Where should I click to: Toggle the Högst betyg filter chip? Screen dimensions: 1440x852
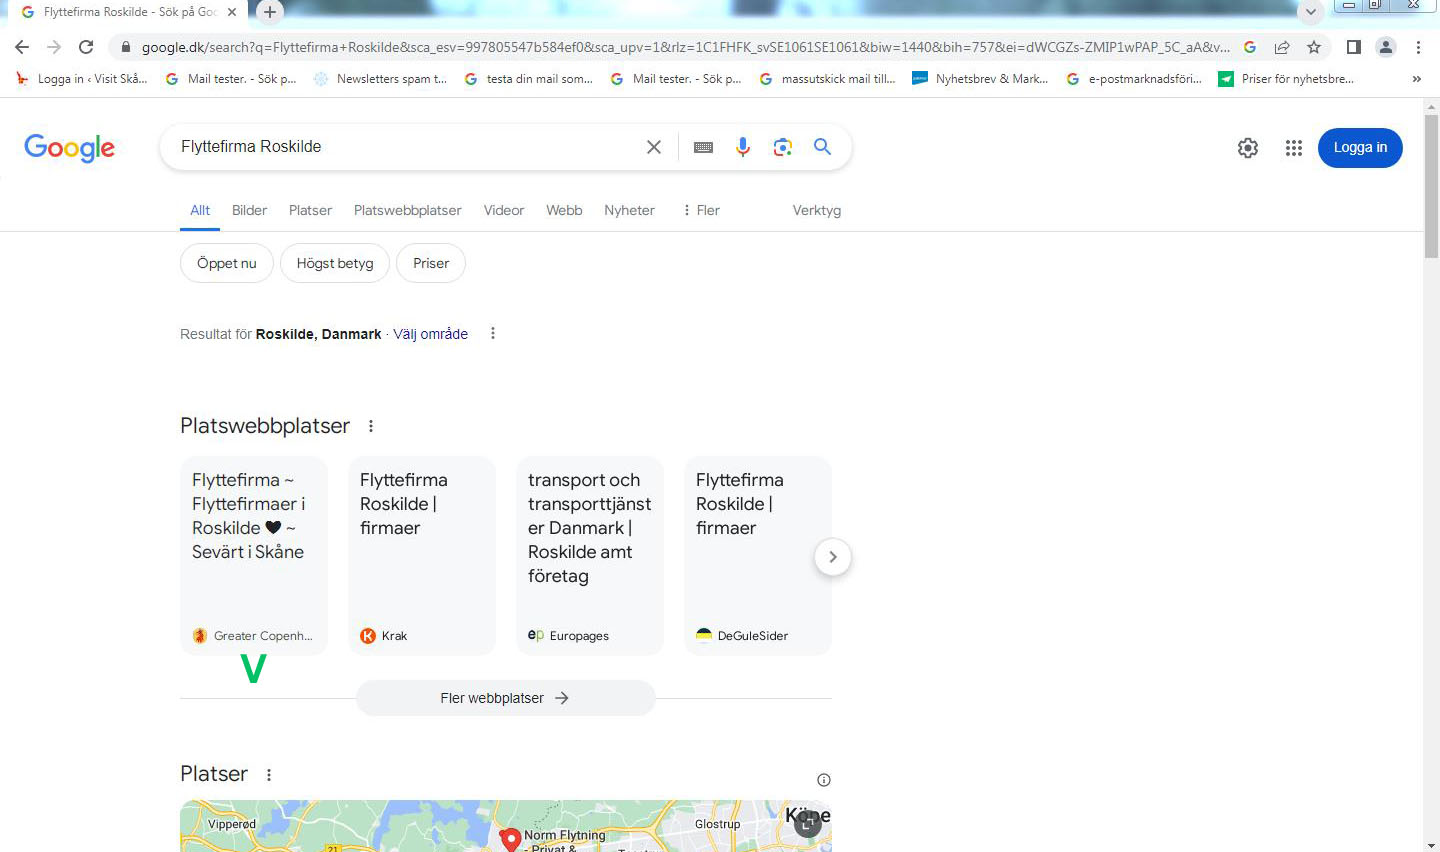[335, 263]
